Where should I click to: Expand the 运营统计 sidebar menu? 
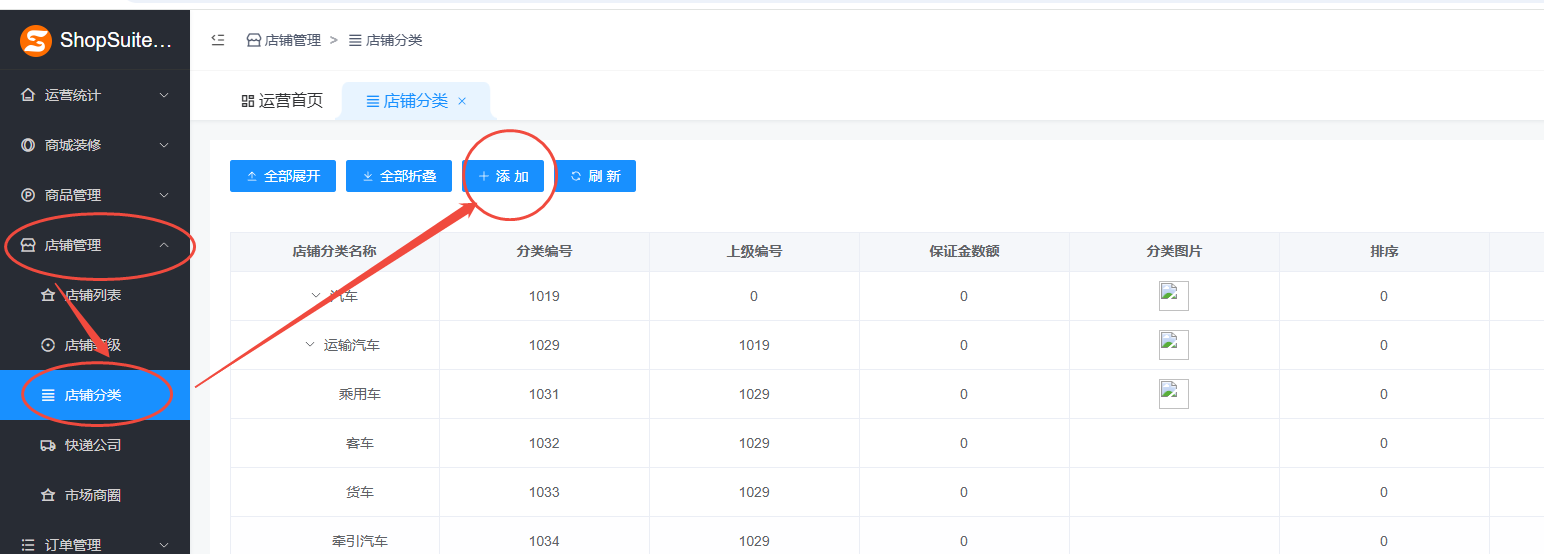pos(95,95)
